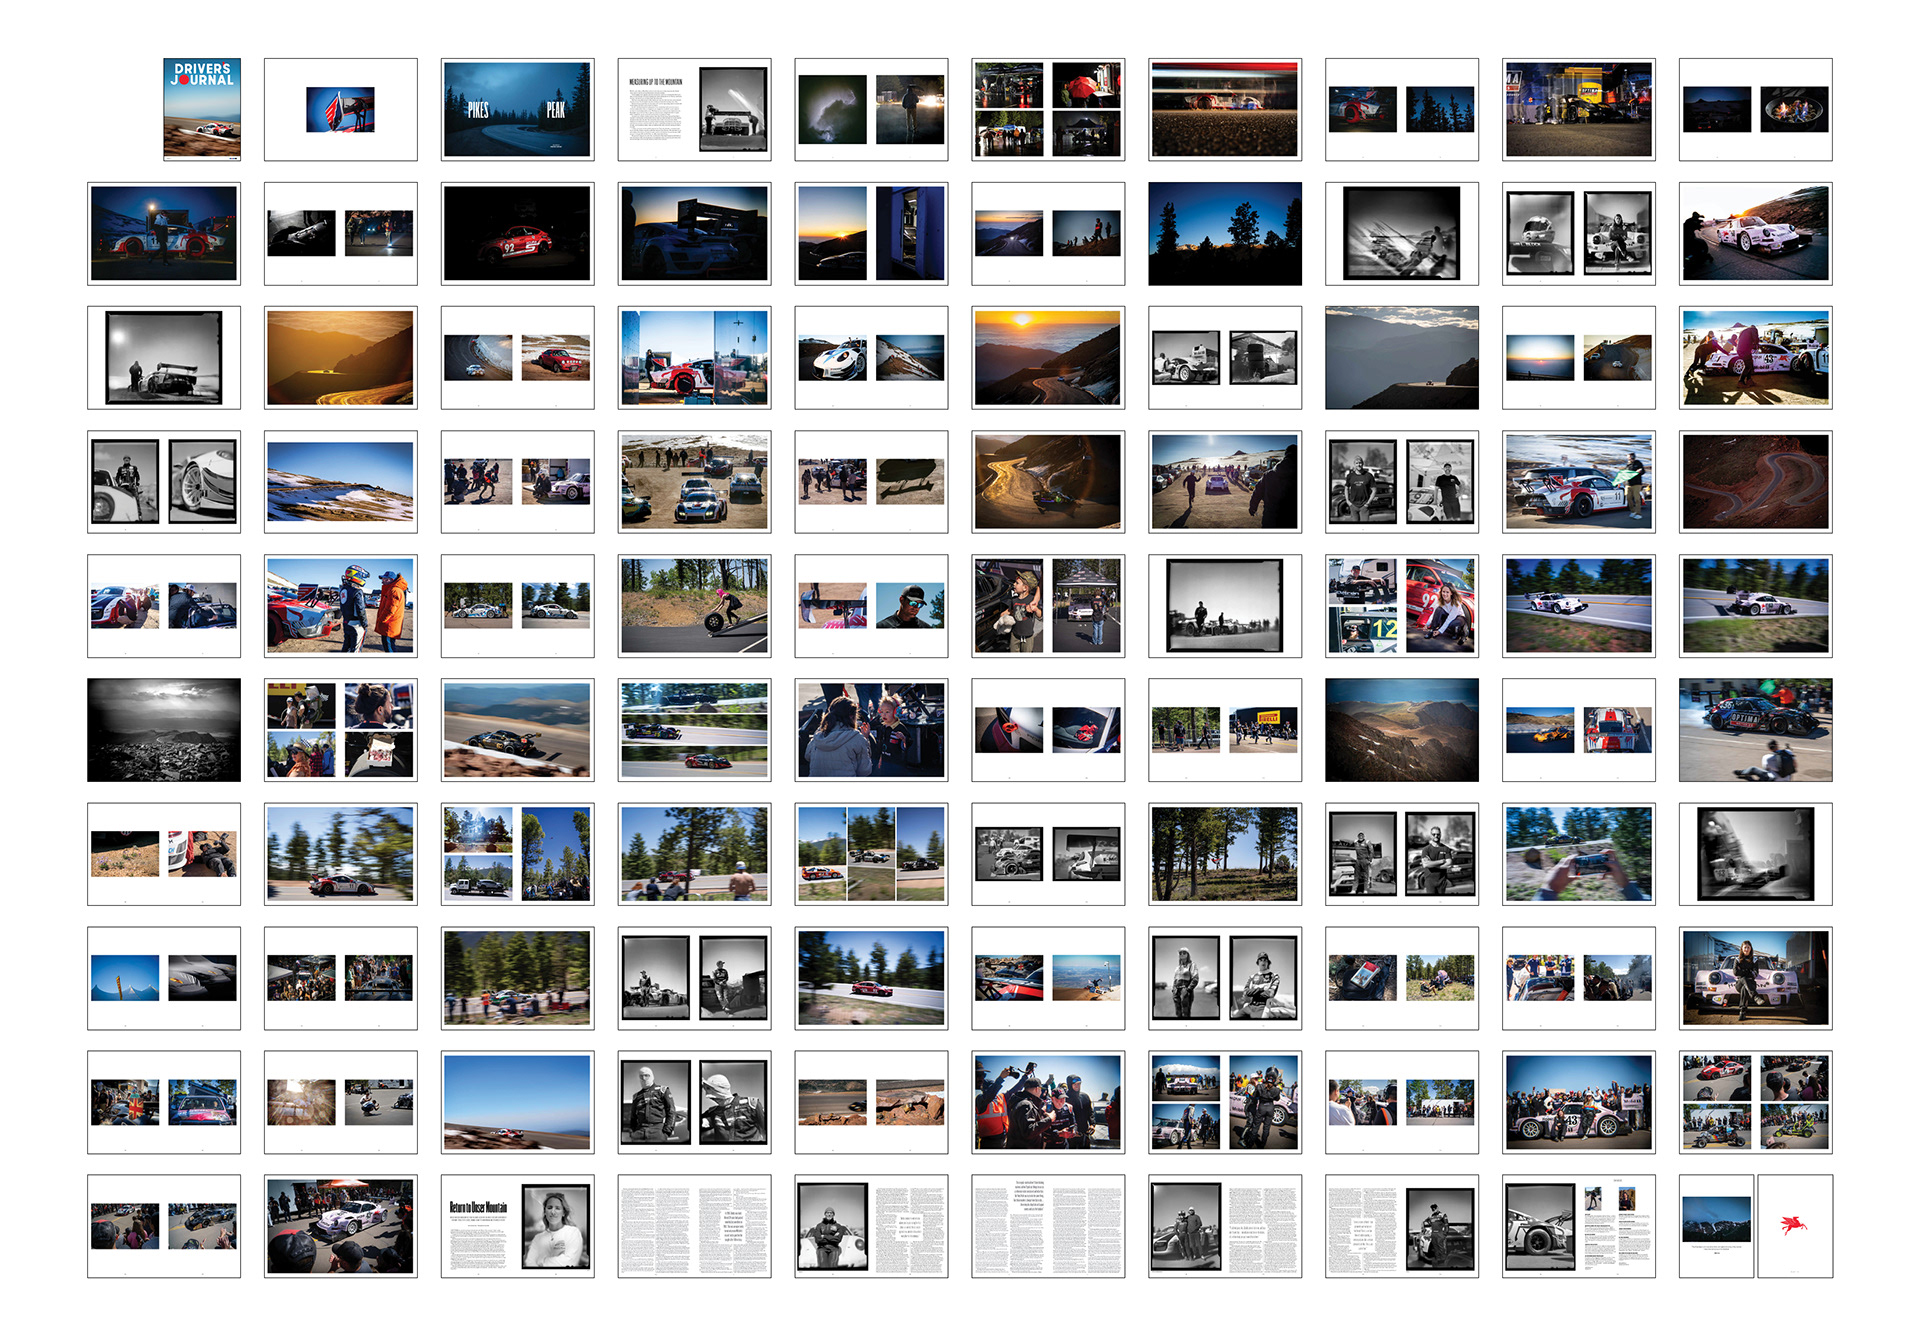Screen dimensions: 1920x1338
Task: Select the Pikes Peak title spread
Action: (517, 109)
